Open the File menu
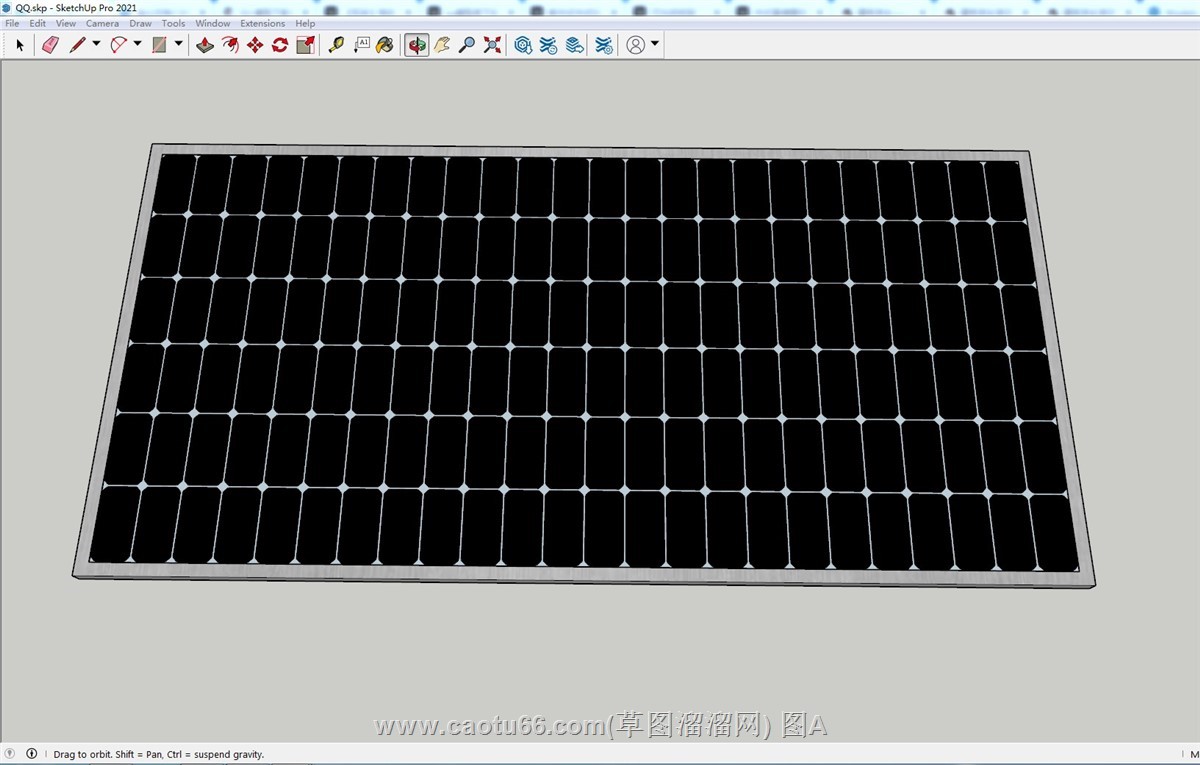 12,23
